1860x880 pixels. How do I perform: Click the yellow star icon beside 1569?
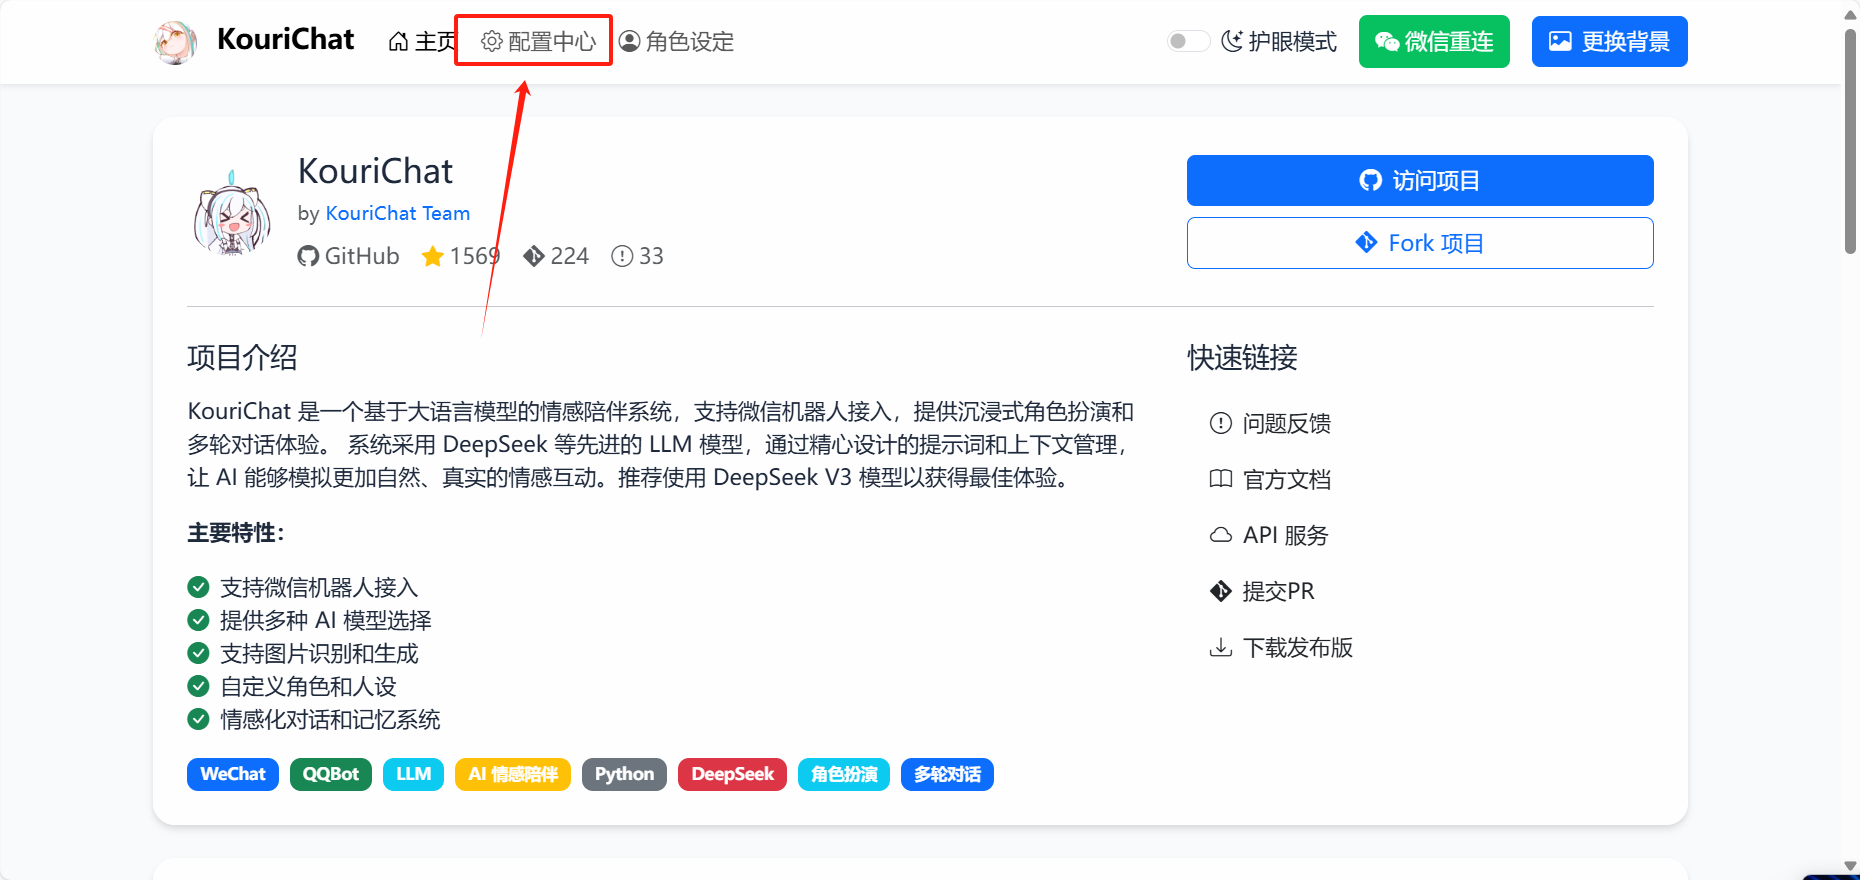click(433, 256)
